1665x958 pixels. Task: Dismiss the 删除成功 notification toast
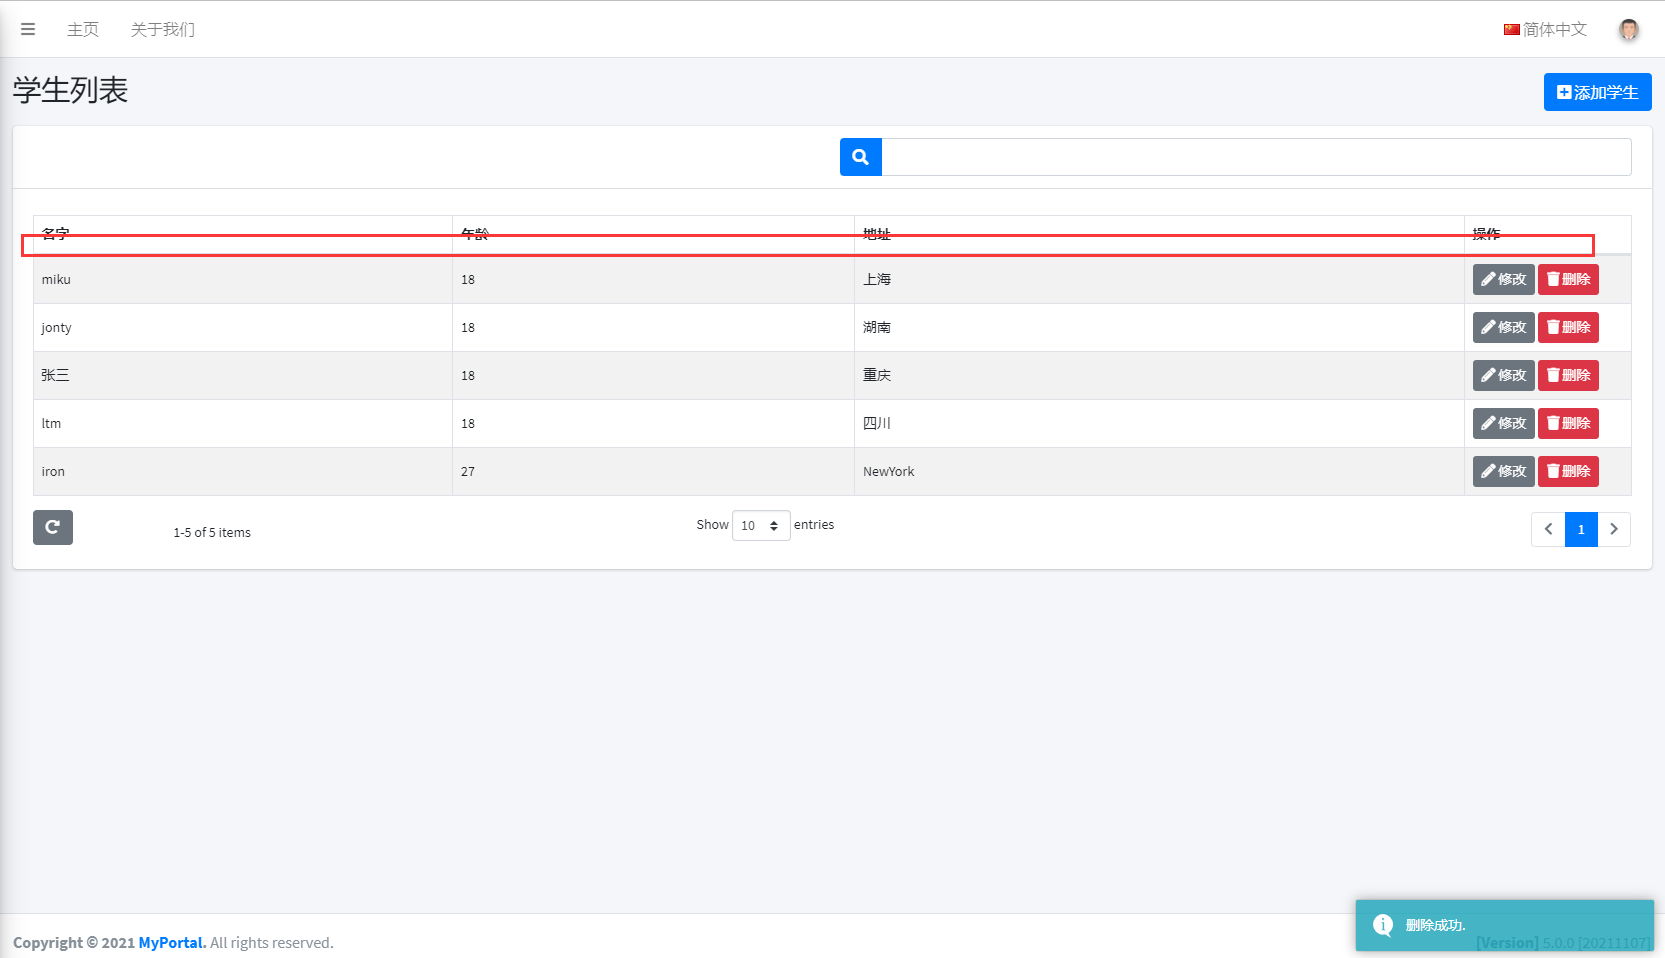click(1504, 925)
